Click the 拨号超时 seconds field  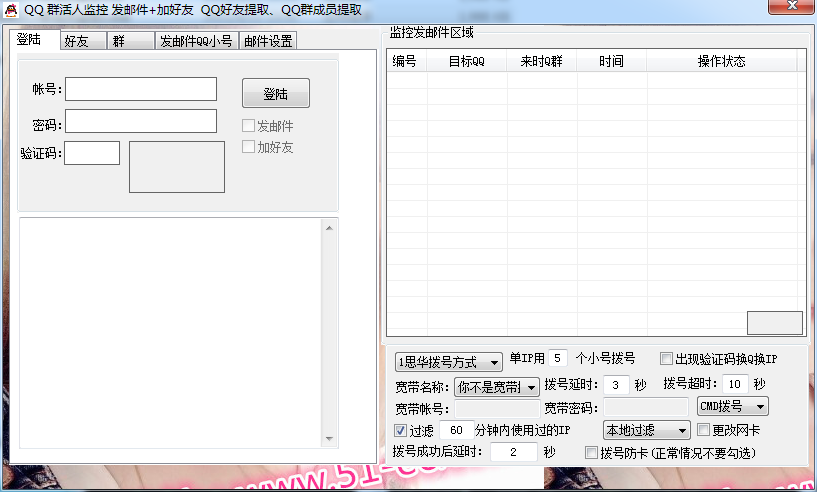[x=735, y=385]
